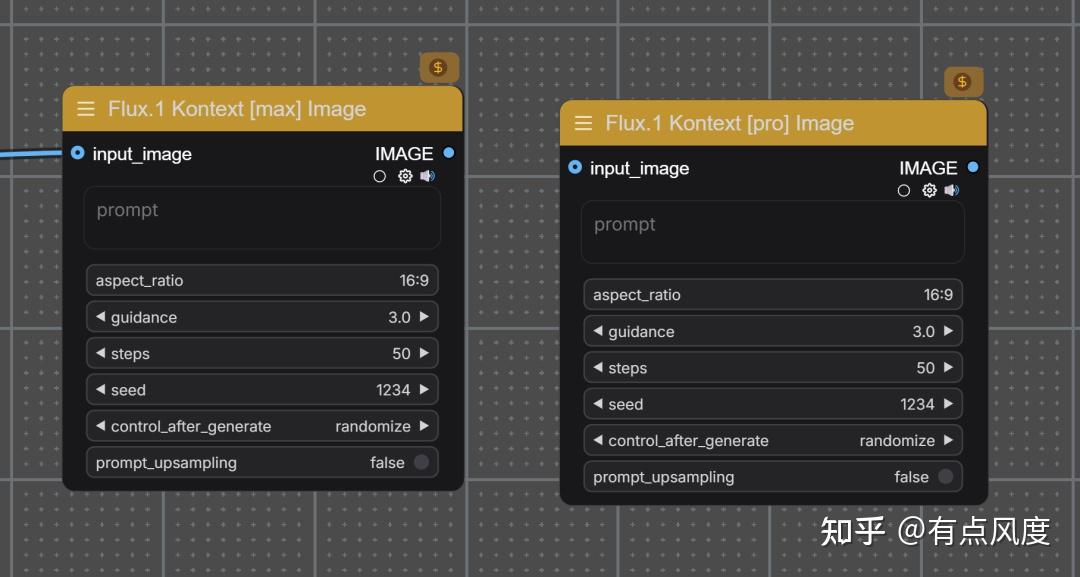
Task: Click the prompt text box on the [max] node
Action: coord(262,218)
